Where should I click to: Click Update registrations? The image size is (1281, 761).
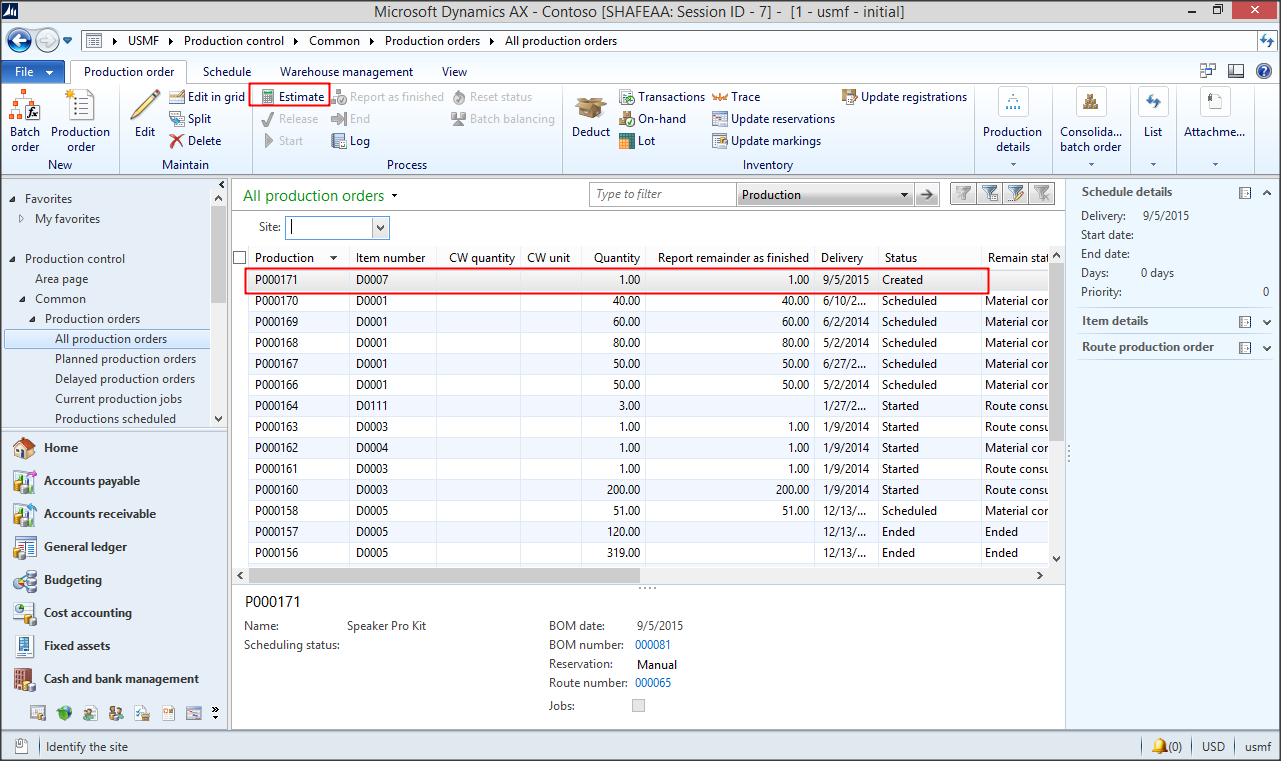pyautogui.click(x=905, y=97)
